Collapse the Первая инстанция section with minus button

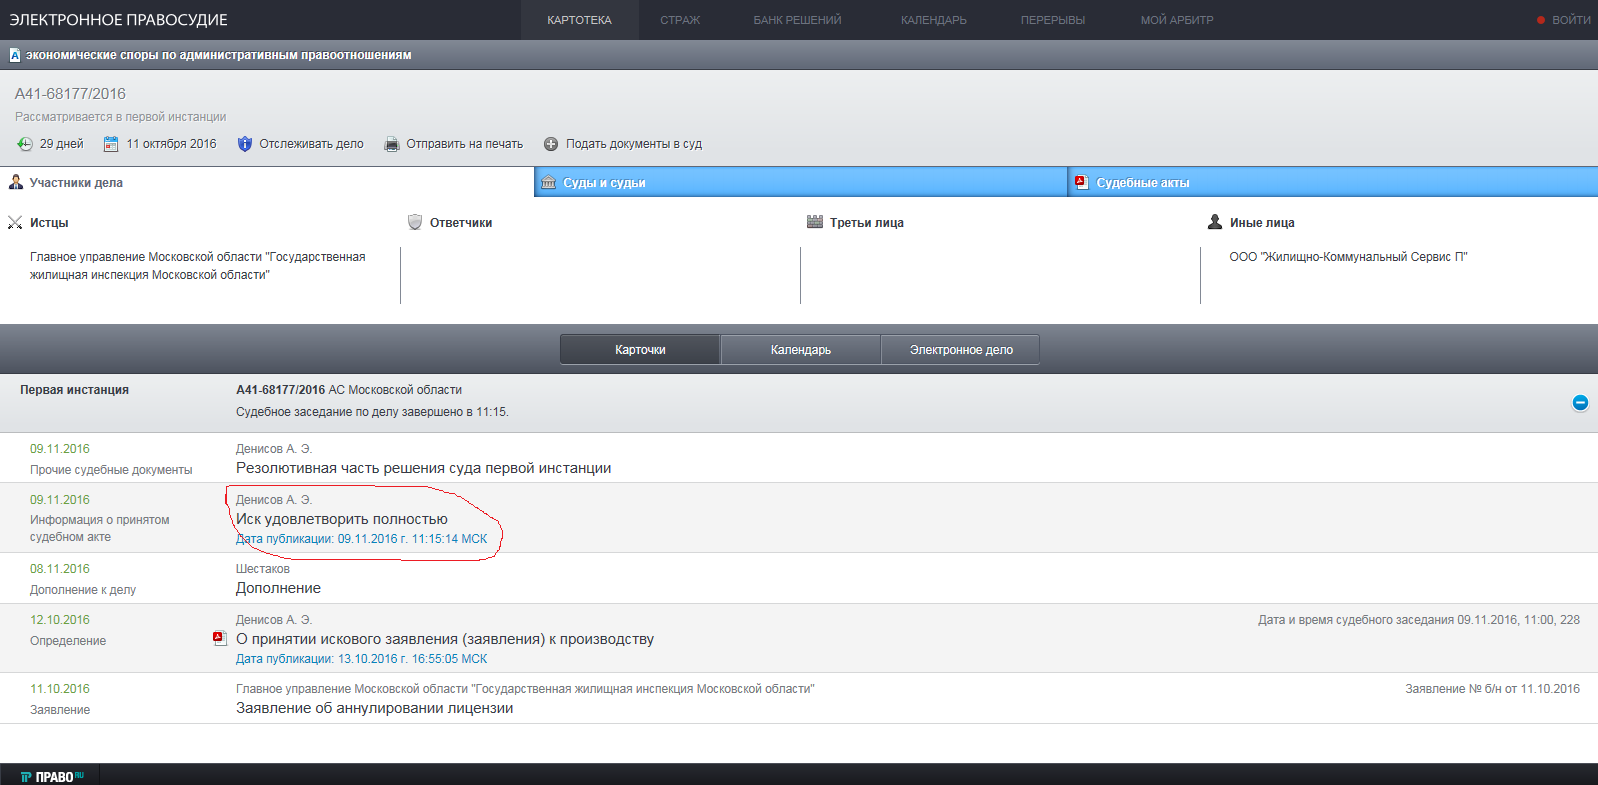point(1580,402)
